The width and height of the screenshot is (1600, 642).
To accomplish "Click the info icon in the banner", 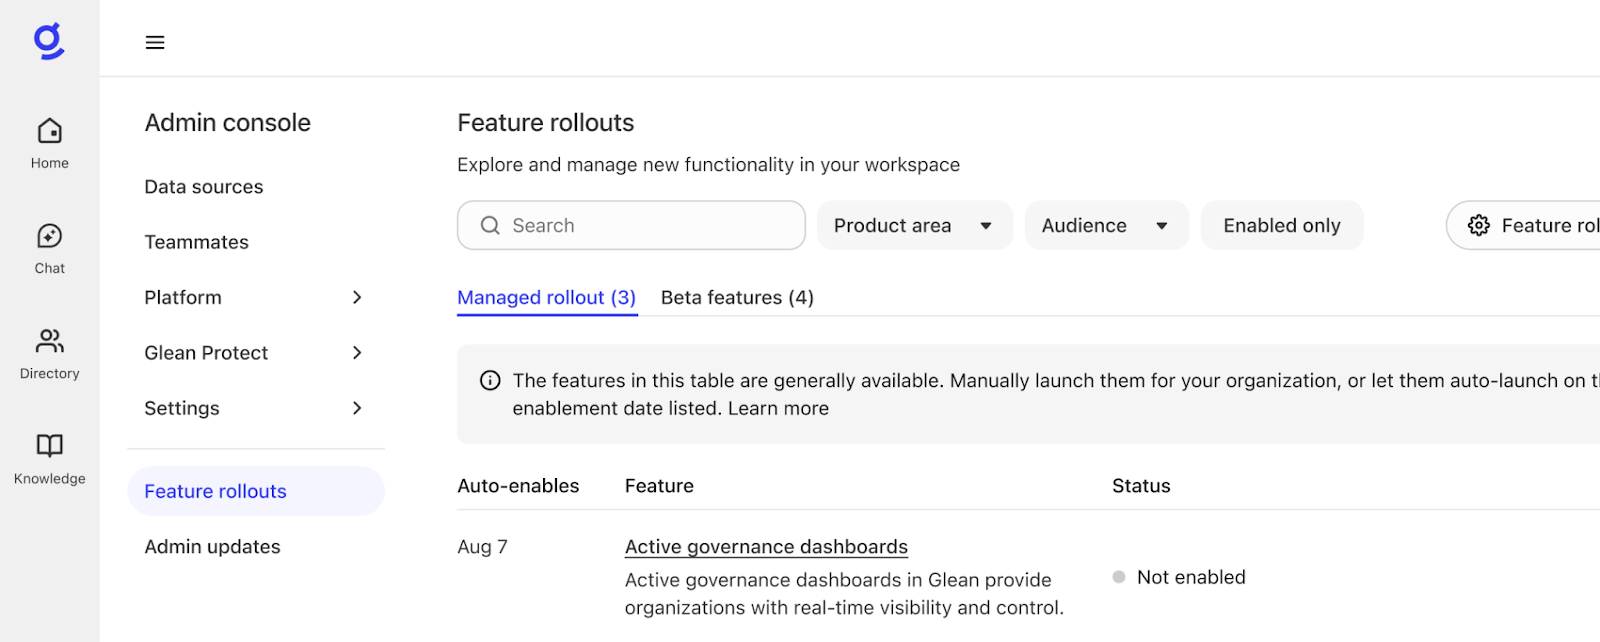I will click(490, 380).
